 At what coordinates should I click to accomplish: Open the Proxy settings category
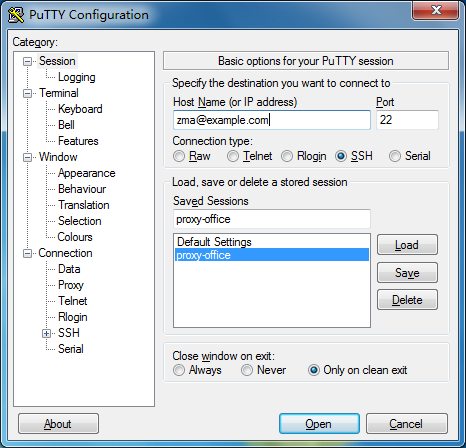click(x=71, y=285)
